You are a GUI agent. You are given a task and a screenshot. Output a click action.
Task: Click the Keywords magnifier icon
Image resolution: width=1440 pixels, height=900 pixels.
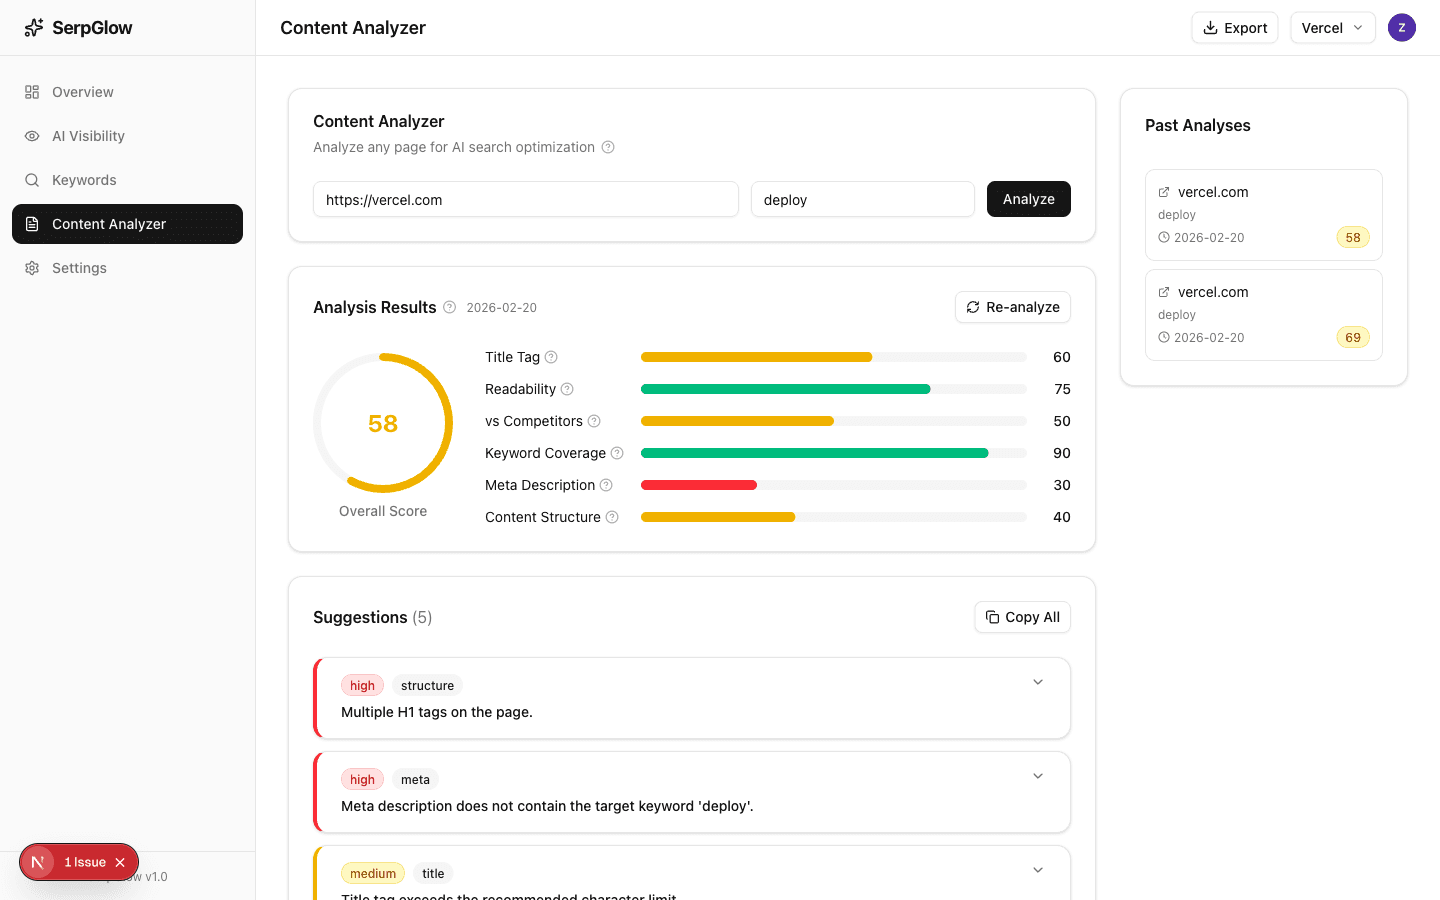point(31,180)
